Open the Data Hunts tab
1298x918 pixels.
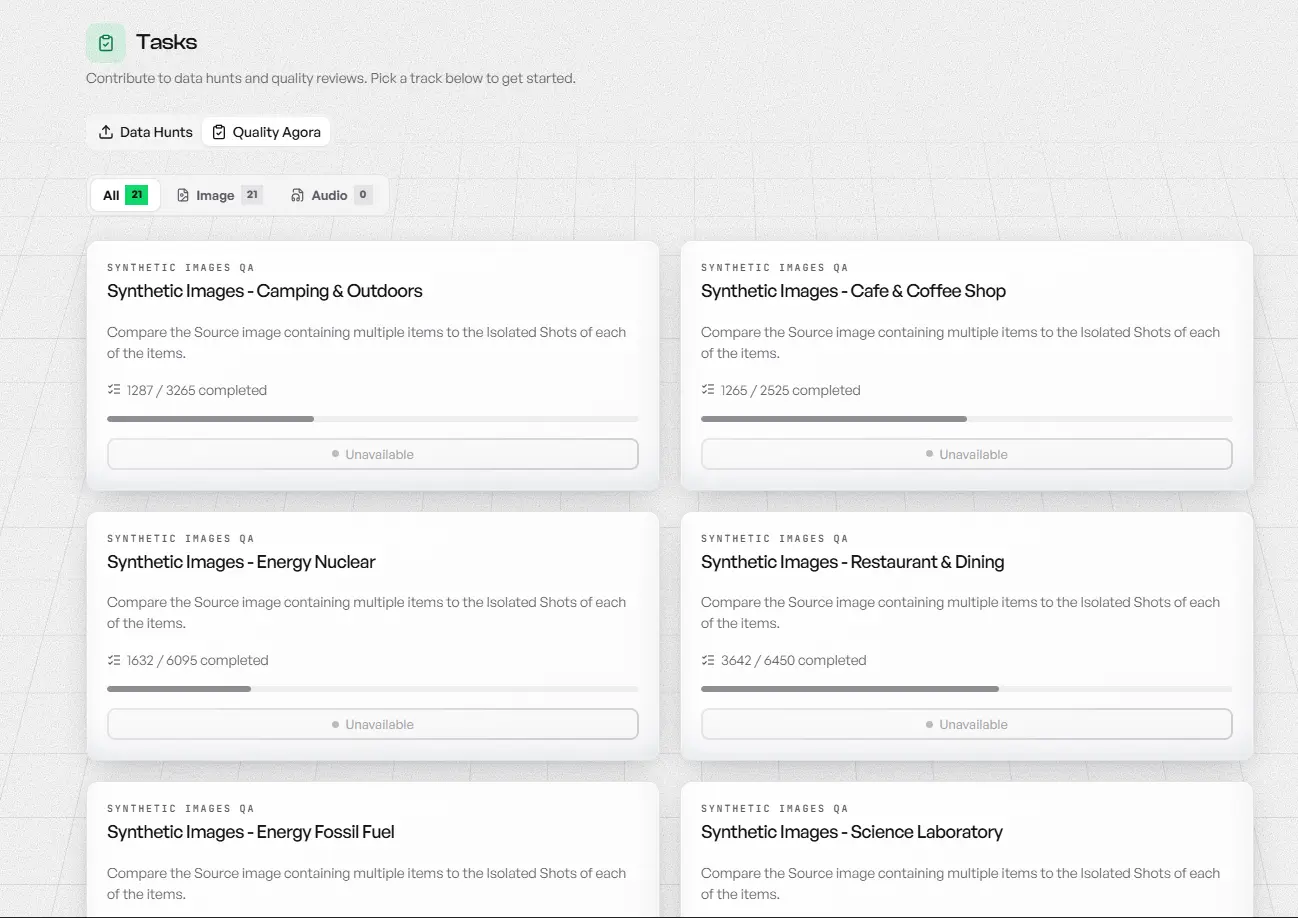coord(146,132)
